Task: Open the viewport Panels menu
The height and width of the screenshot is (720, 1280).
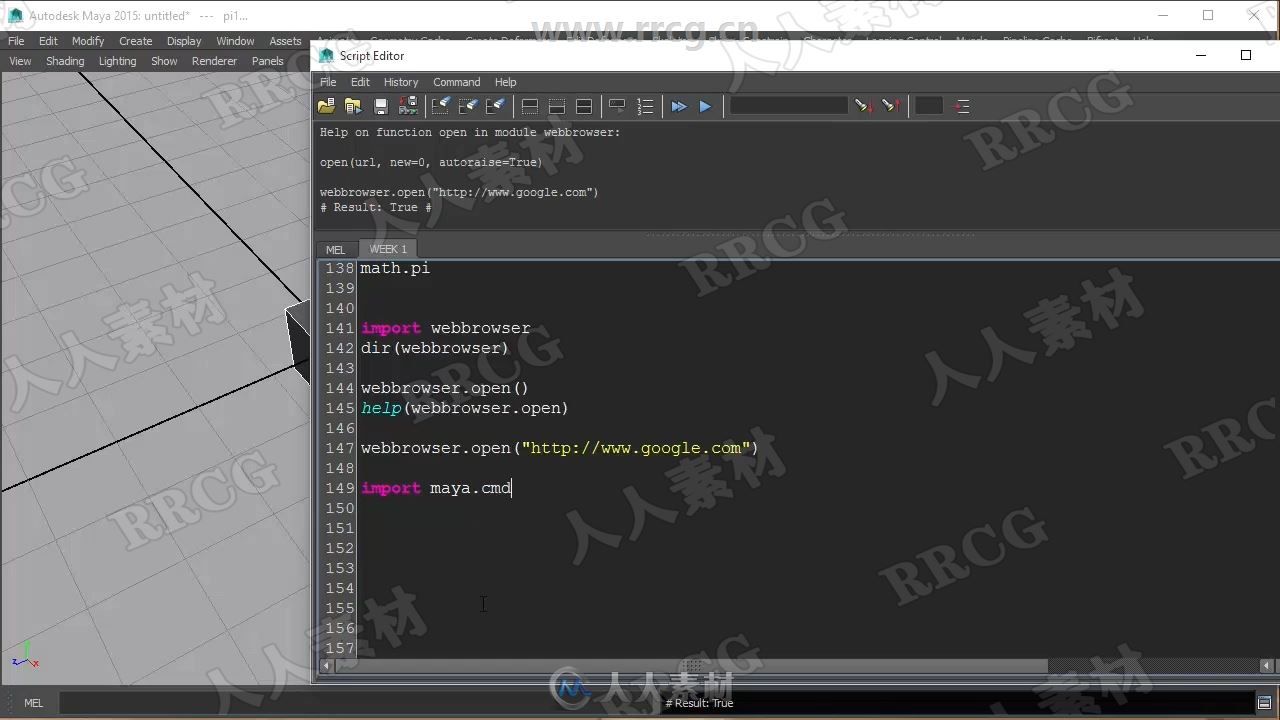Action: click(x=267, y=61)
